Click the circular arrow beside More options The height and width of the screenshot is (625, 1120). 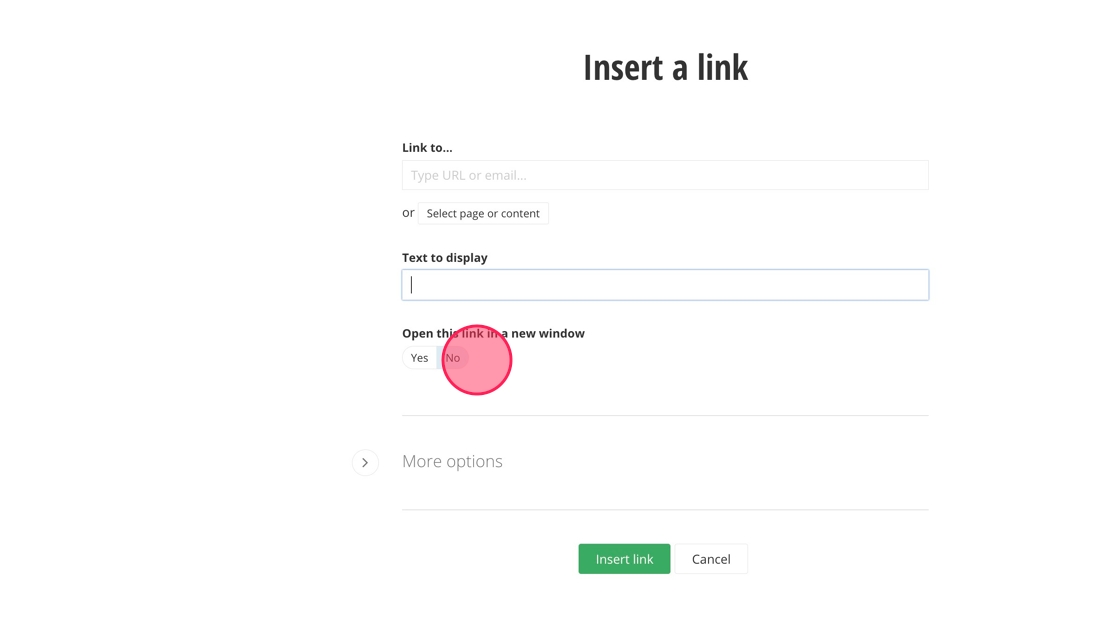pos(365,462)
